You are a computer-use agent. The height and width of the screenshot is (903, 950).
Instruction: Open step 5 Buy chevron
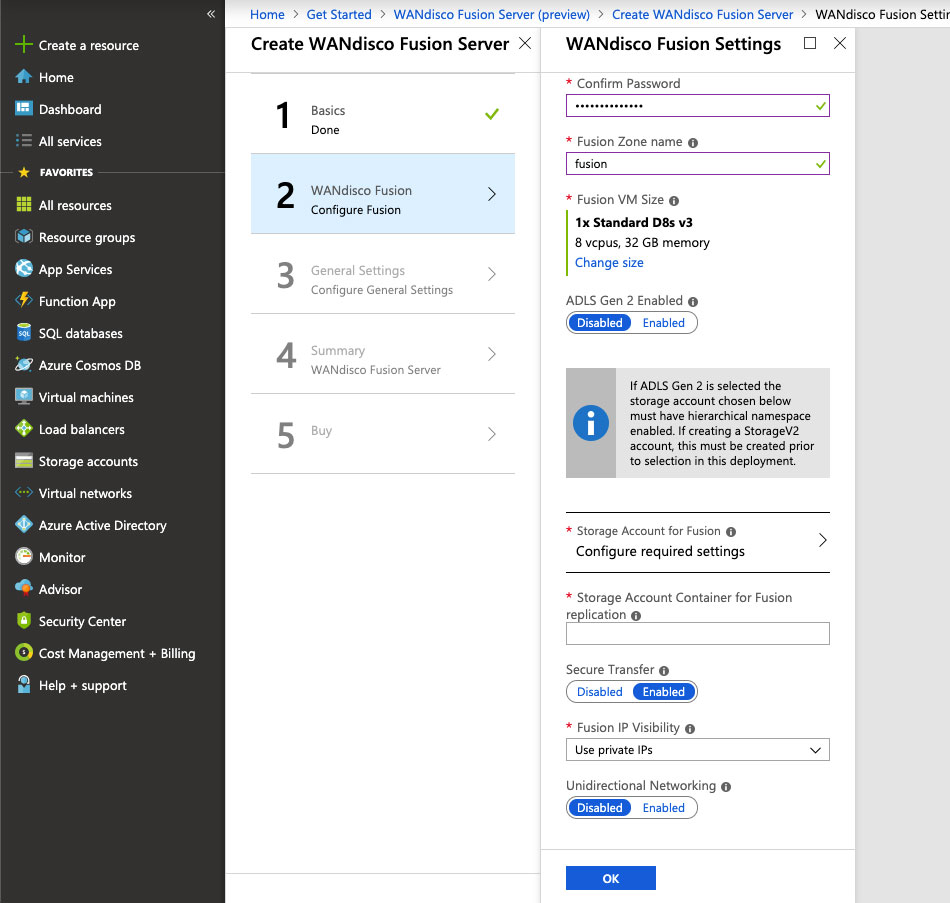[491, 434]
